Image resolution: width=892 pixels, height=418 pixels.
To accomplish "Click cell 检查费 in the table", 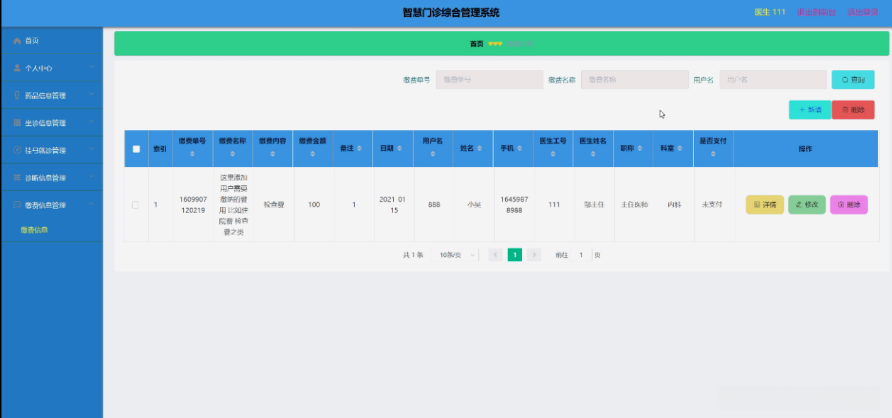I will coord(273,205).
